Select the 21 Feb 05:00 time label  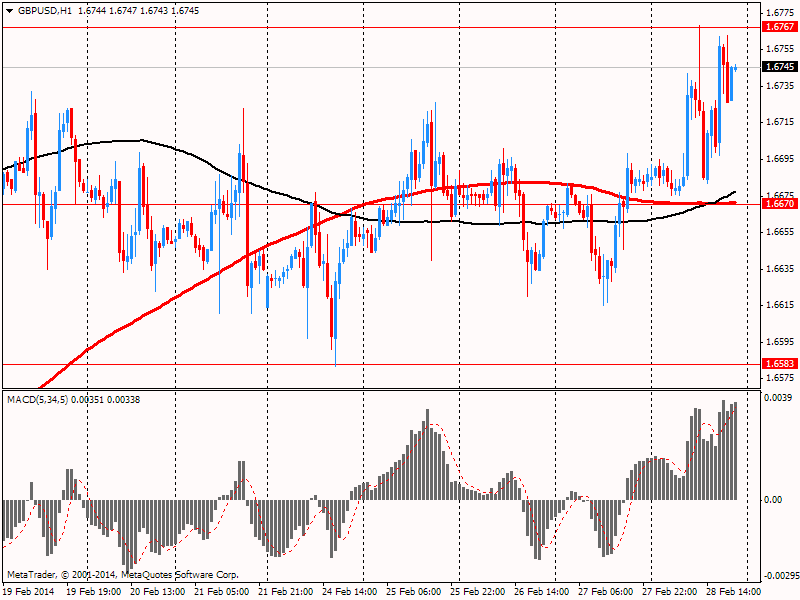[222, 592]
